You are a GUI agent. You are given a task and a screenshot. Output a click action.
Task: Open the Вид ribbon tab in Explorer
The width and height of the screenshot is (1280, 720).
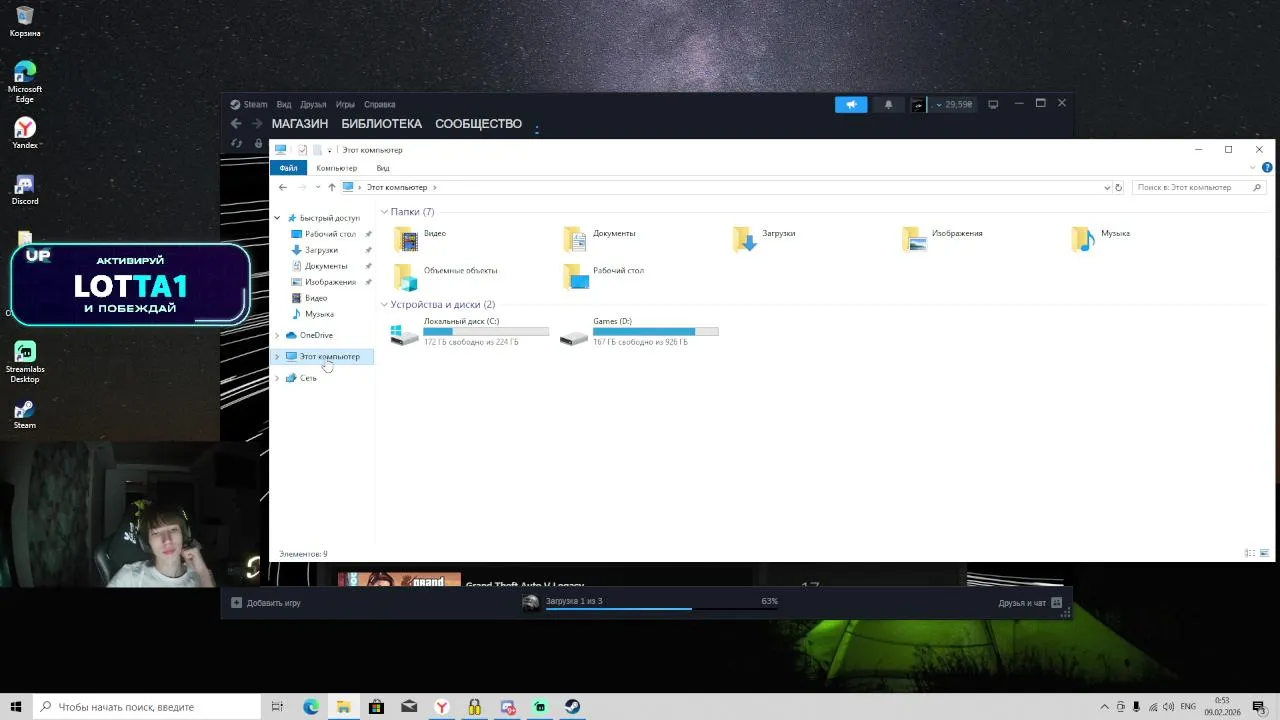(x=383, y=168)
